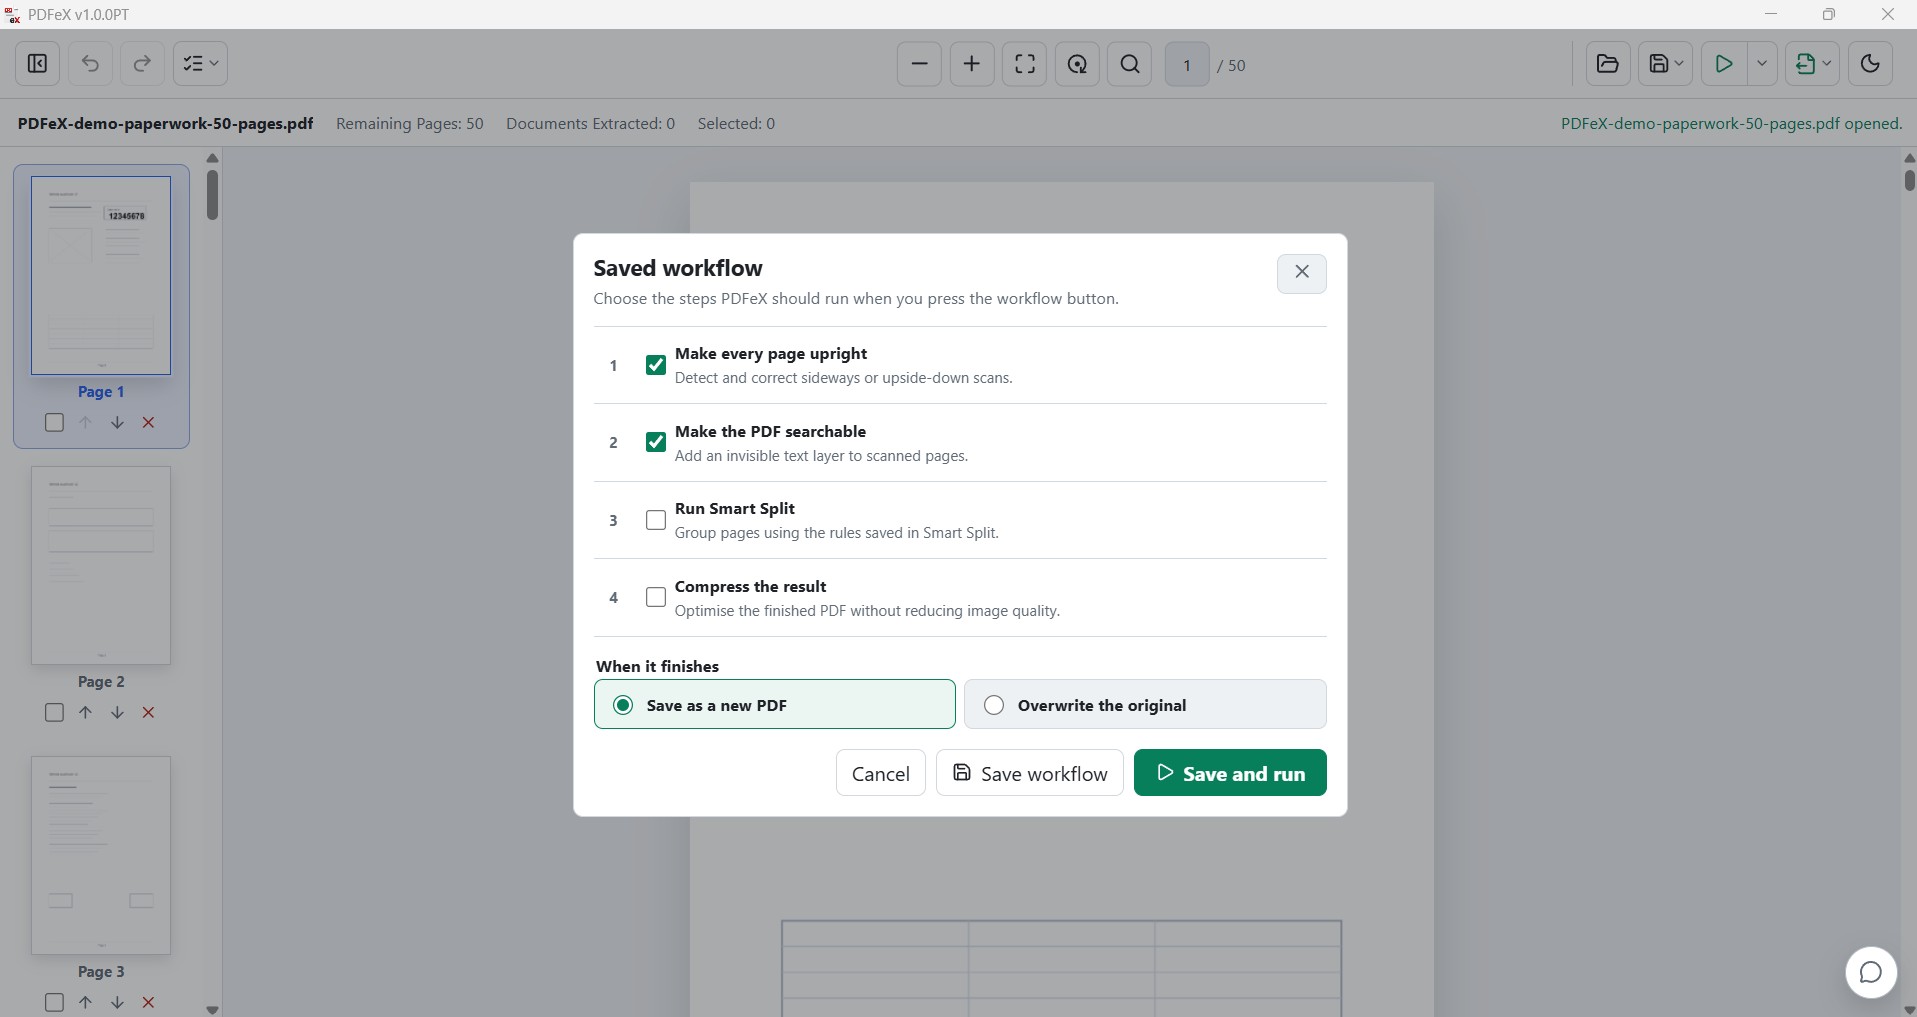This screenshot has width=1917, height=1017.
Task: Zoom in with the plus icon
Action: click(x=972, y=64)
